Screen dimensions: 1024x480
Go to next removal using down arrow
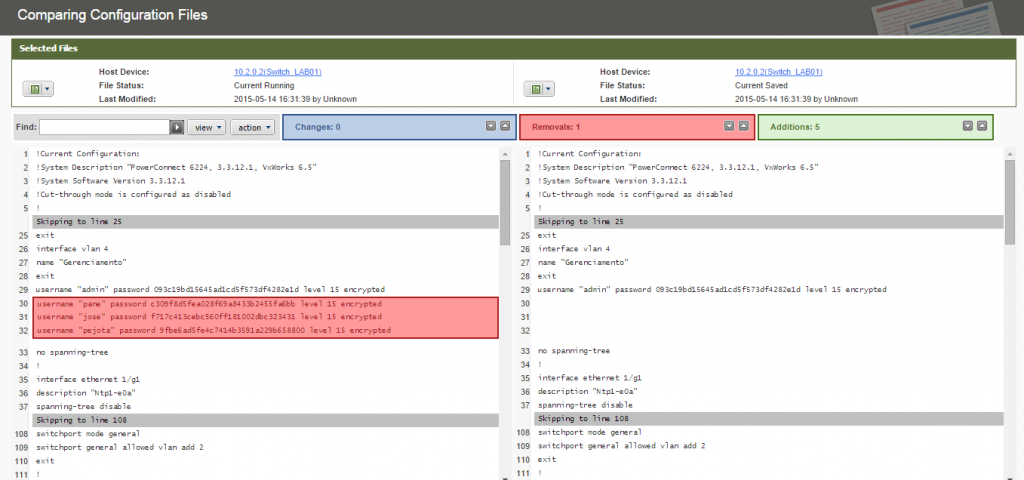(x=729, y=126)
